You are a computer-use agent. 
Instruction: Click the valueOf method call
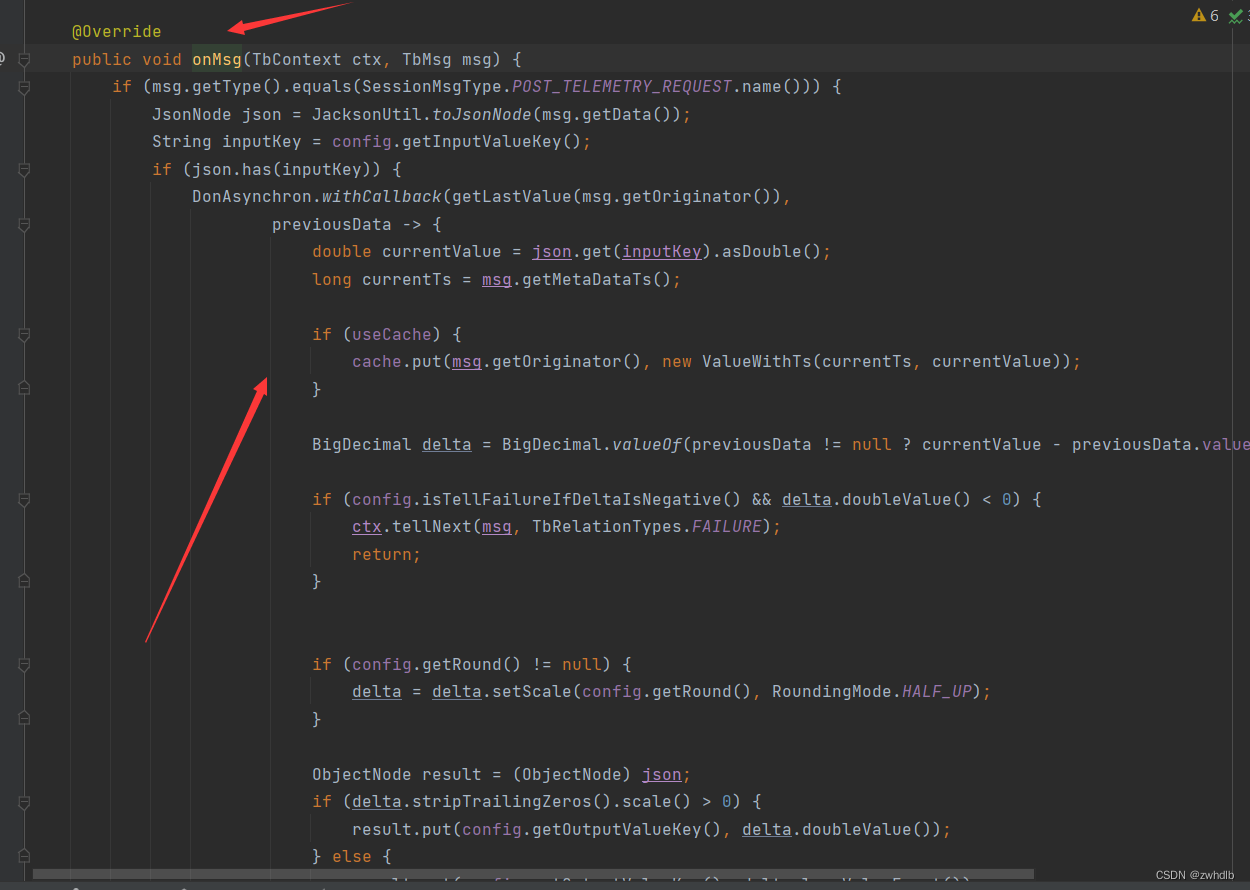(x=647, y=444)
